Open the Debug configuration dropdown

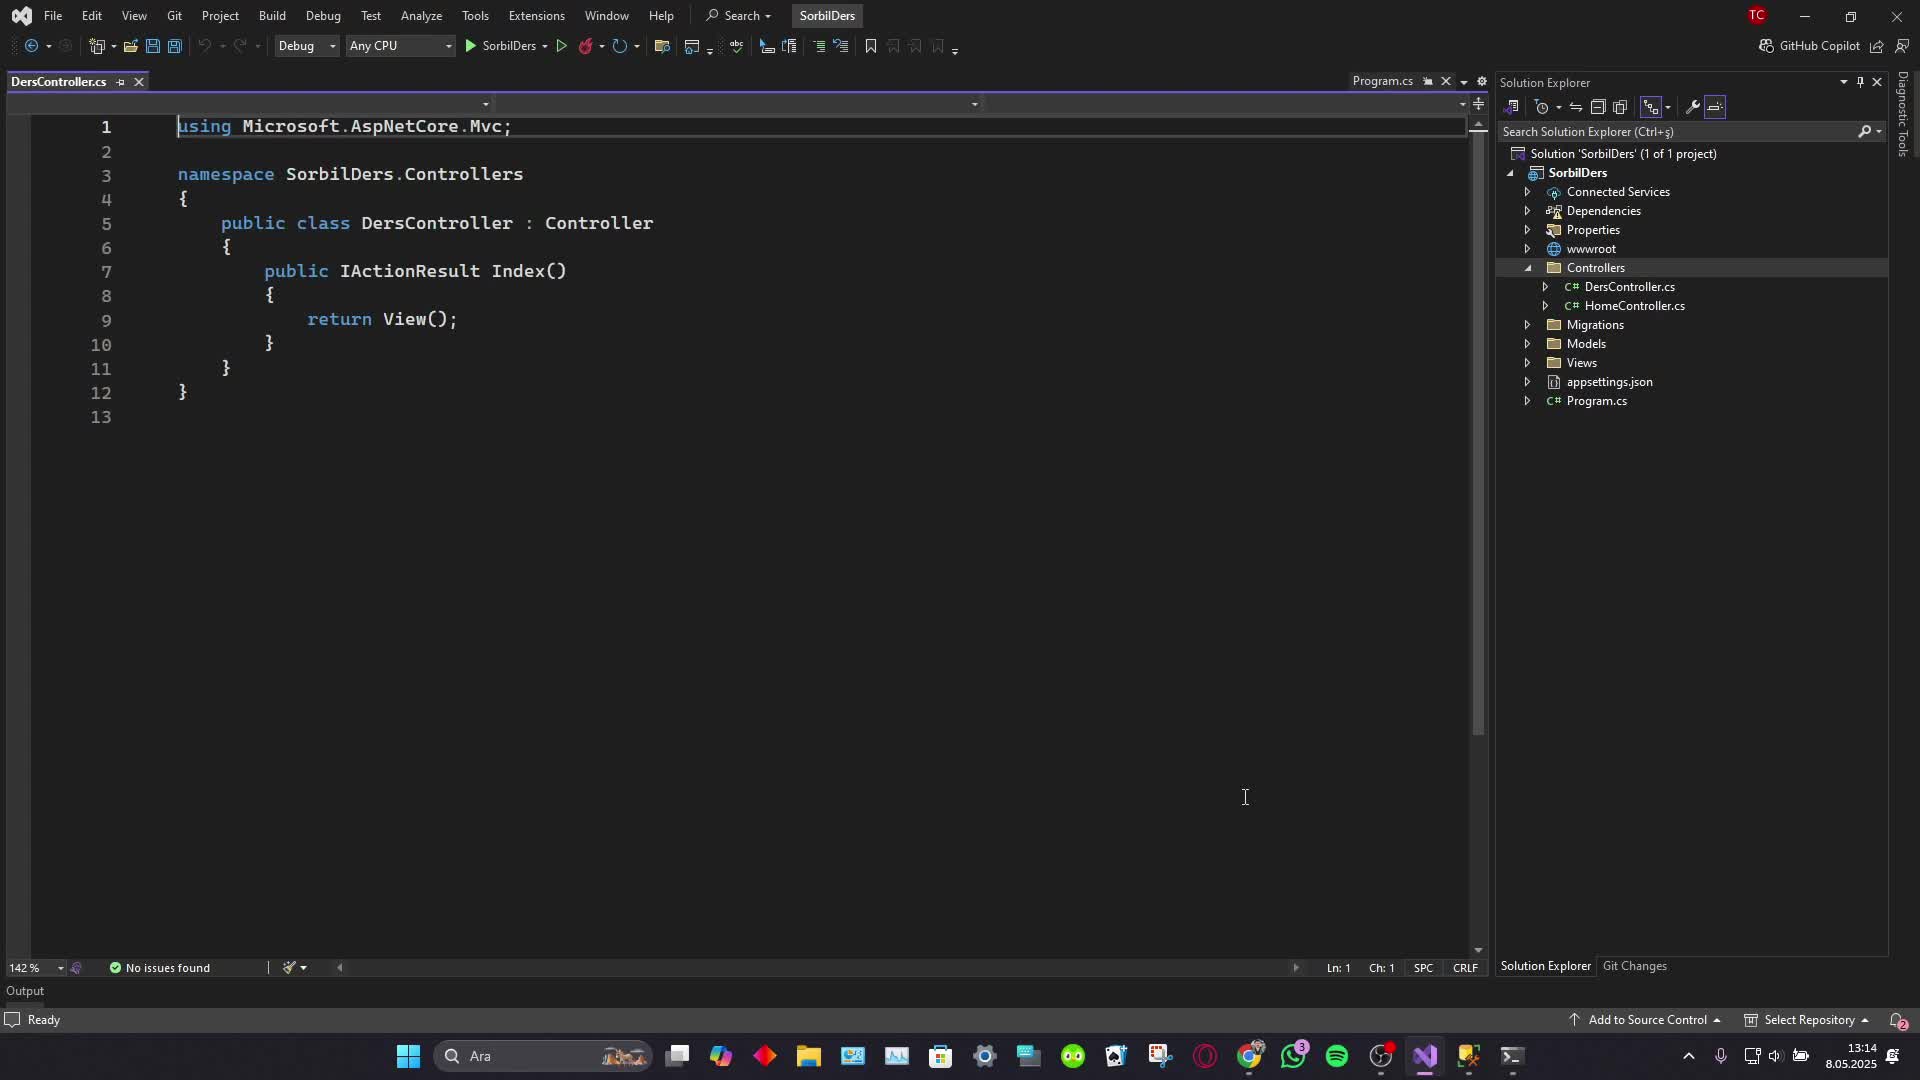click(x=307, y=46)
